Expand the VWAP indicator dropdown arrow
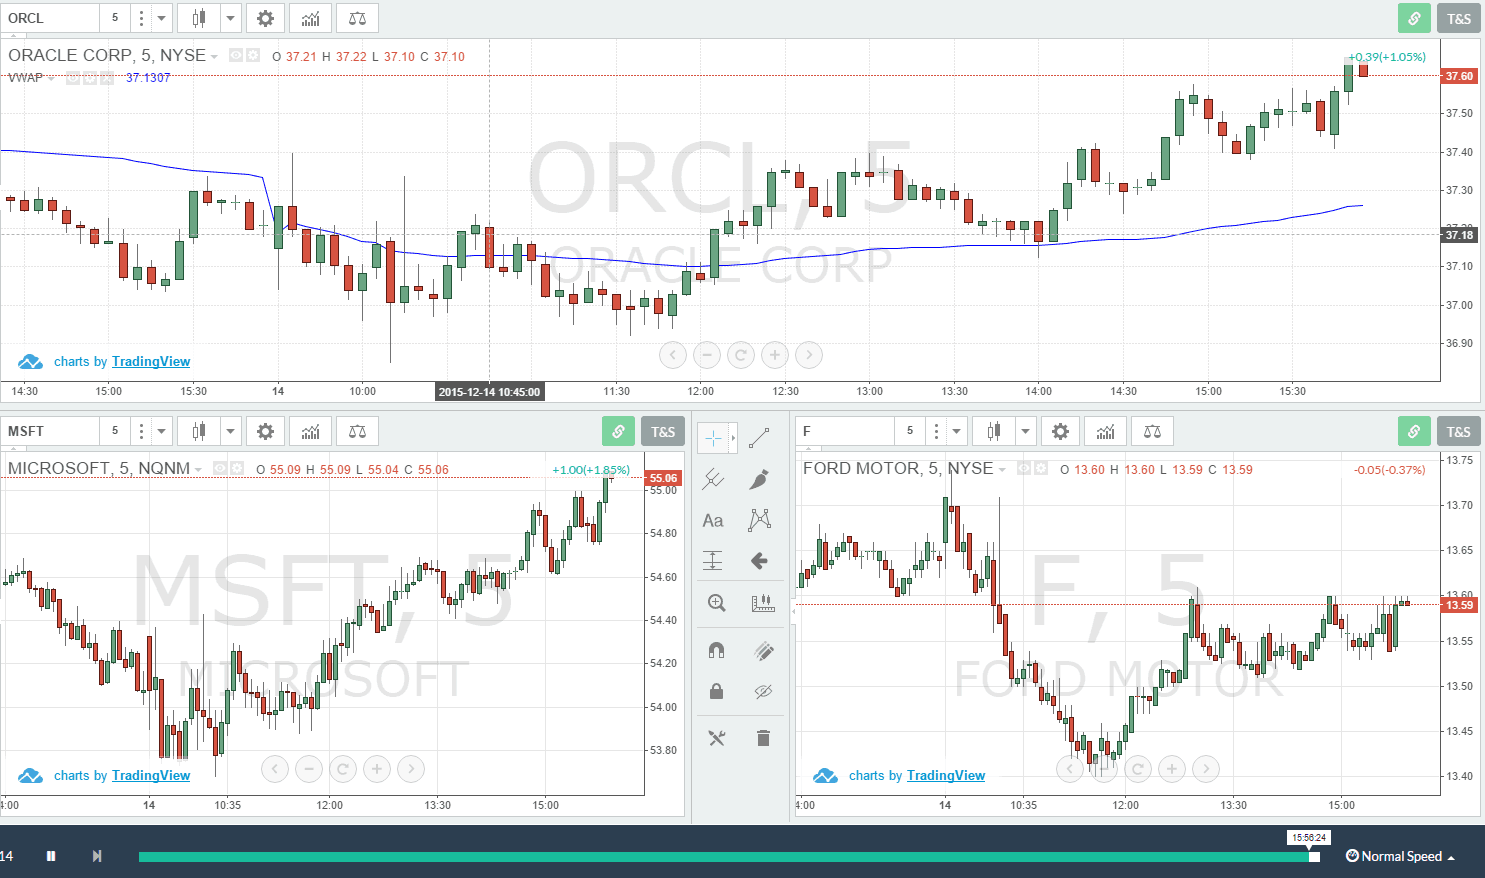 click(x=50, y=77)
